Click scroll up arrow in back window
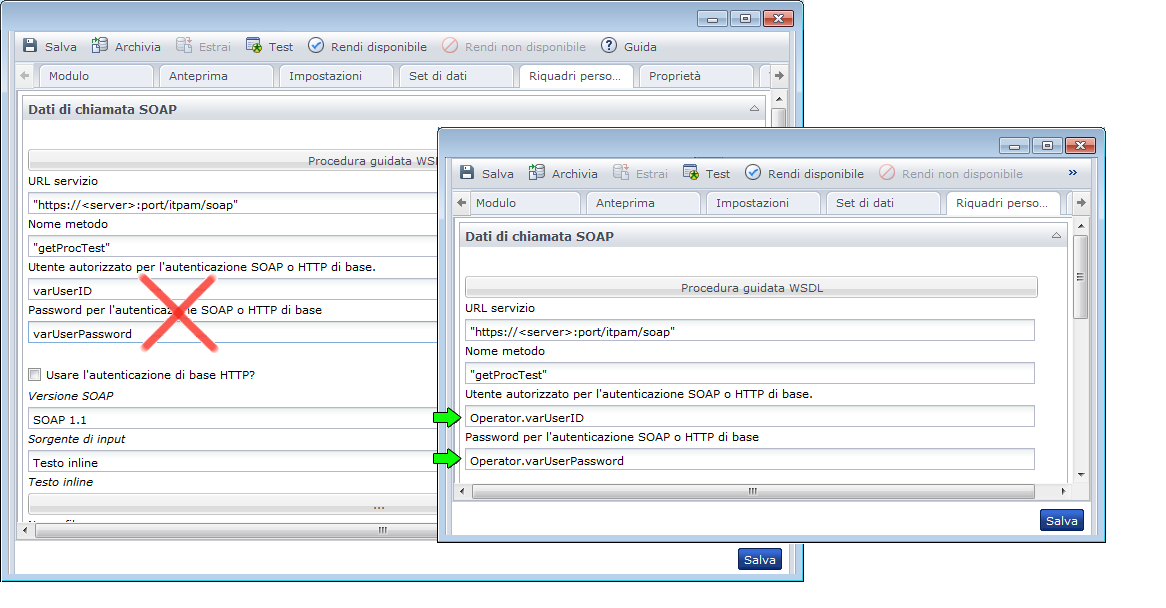Viewport: 1166px width, 608px height. pyautogui.click(x=779, y=98)
